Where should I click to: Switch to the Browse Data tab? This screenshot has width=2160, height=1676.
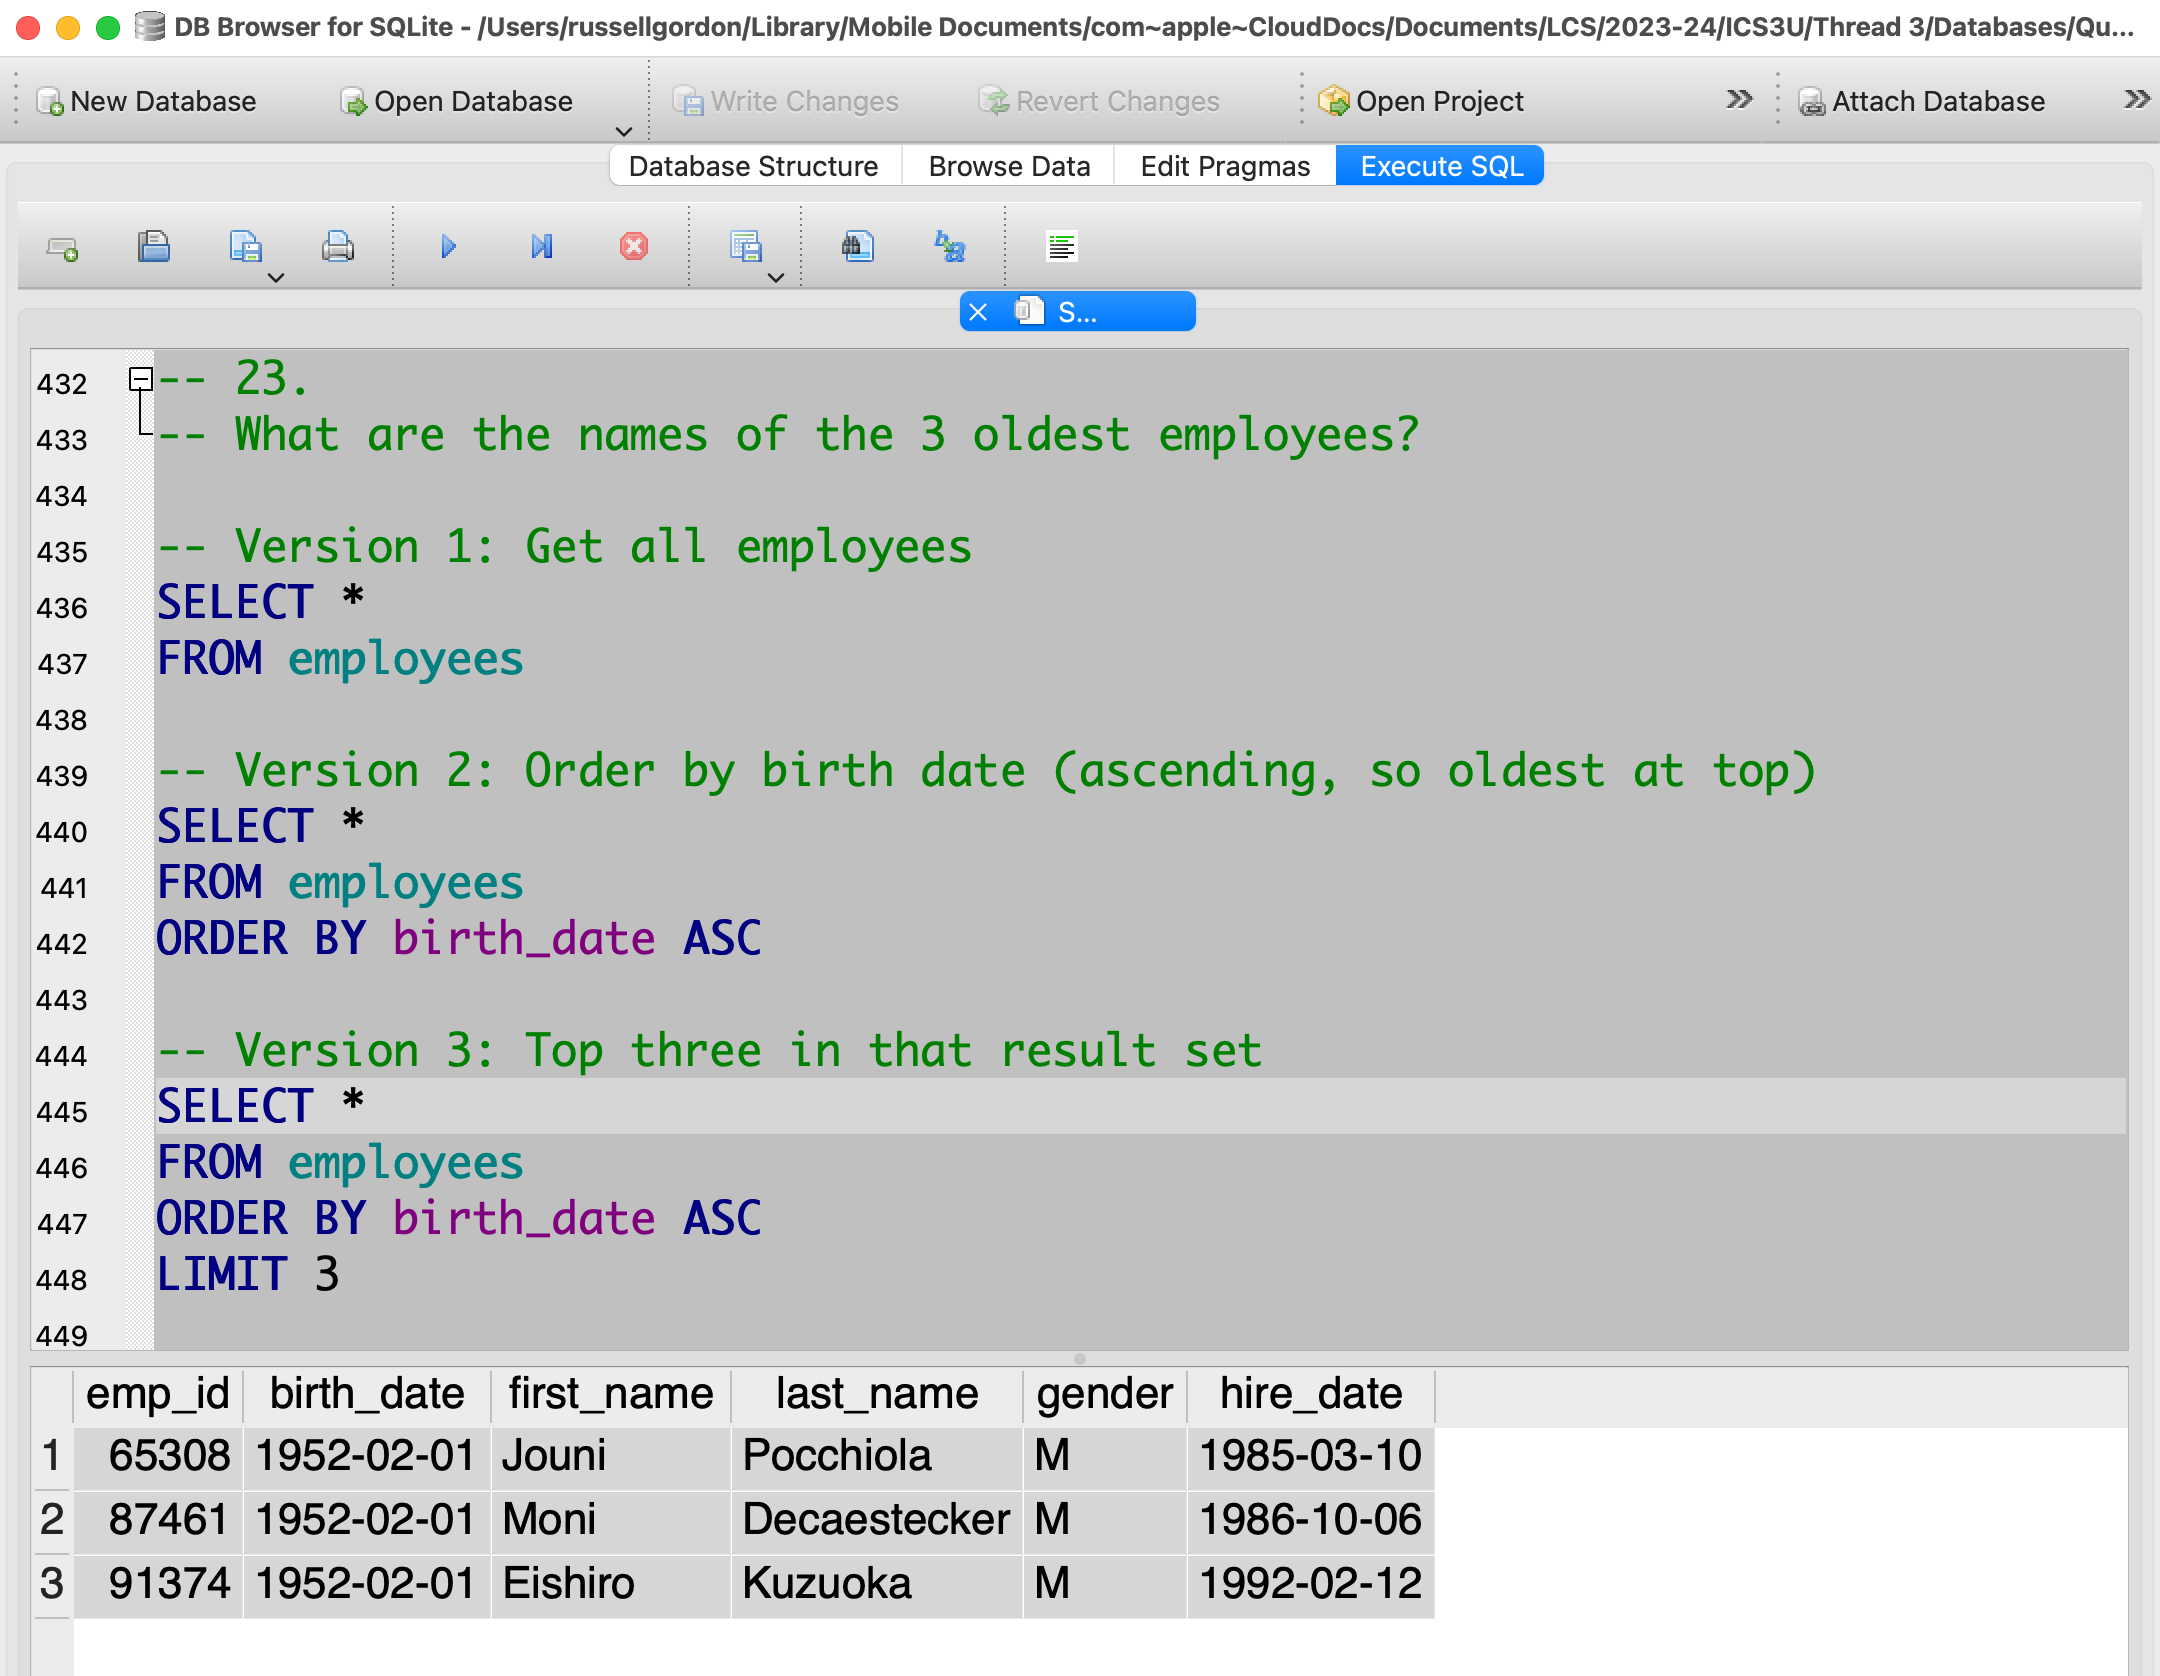point(1008,166)
